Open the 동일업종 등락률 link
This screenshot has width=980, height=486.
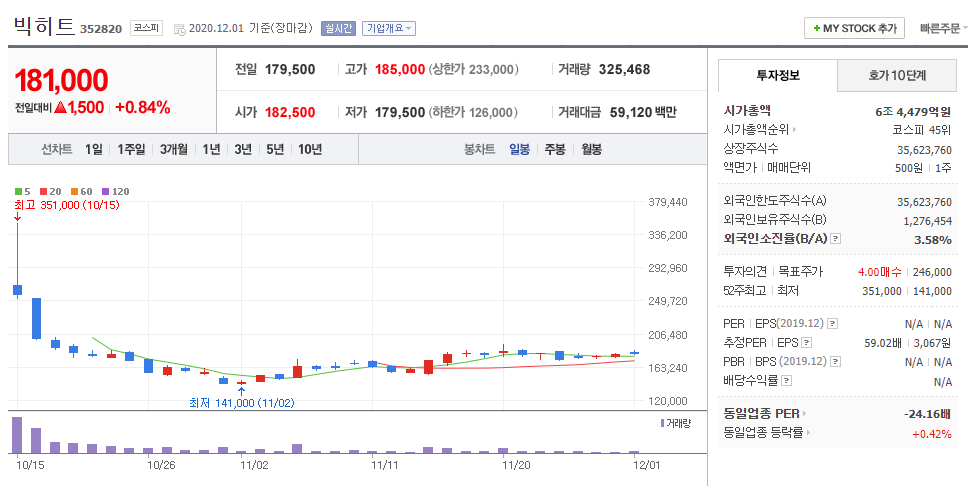pyautogui.click(x=768, y=432)
